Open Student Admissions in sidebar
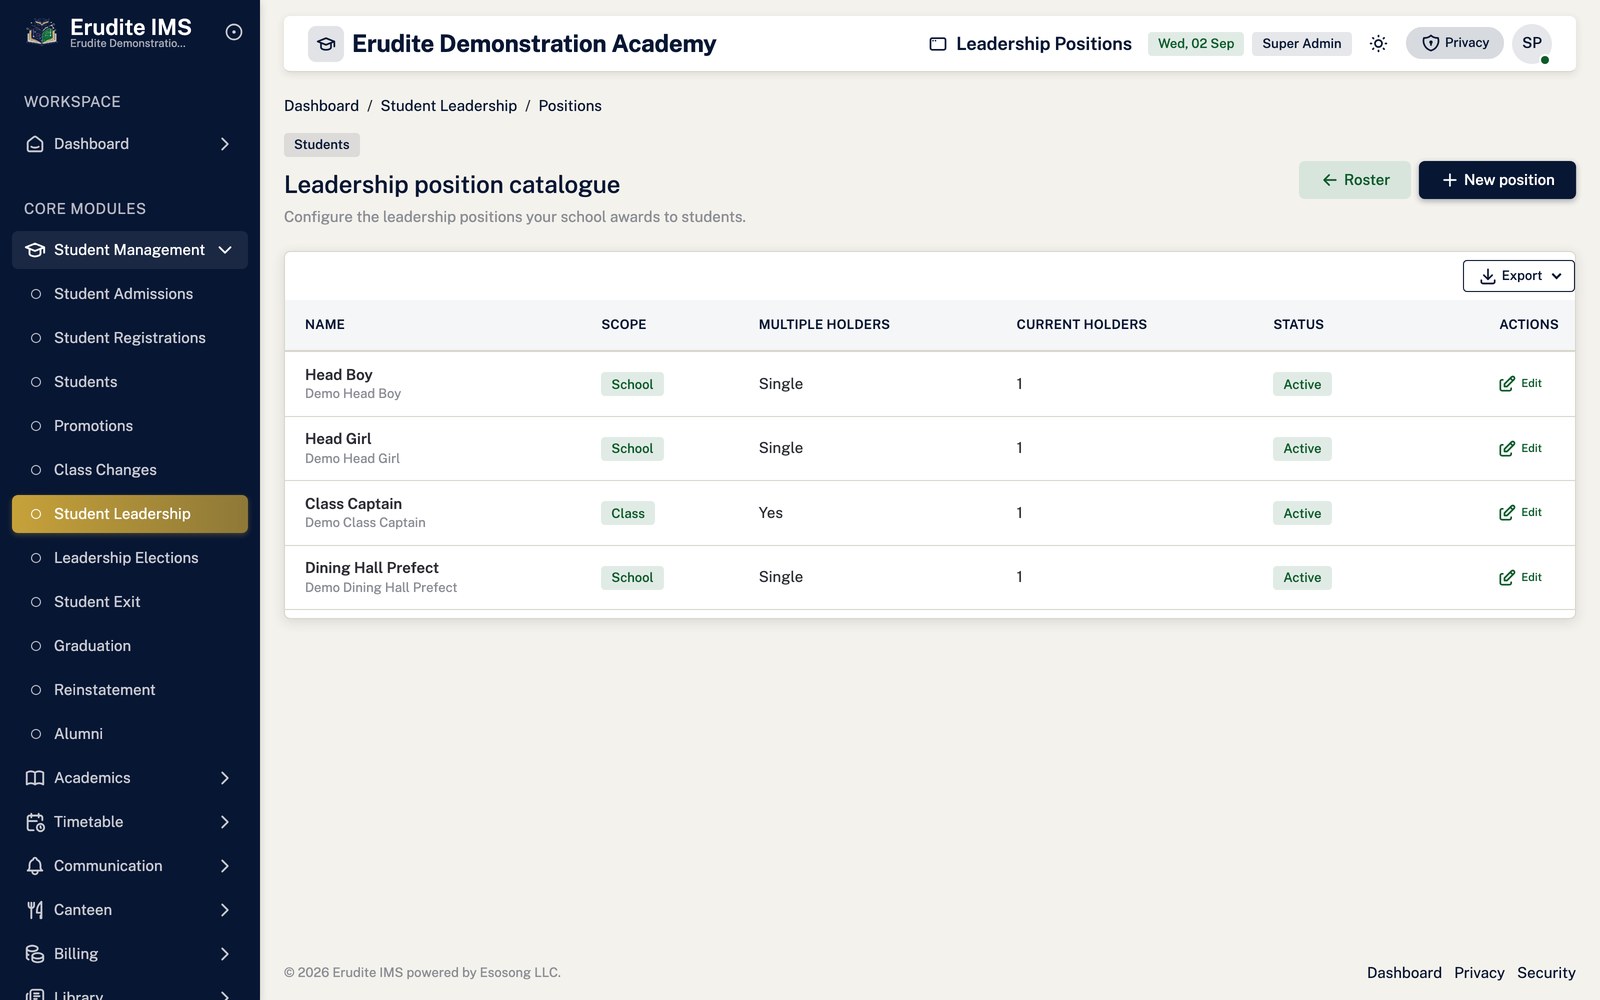This screenshot has width=1600, height=1000. 130,294
